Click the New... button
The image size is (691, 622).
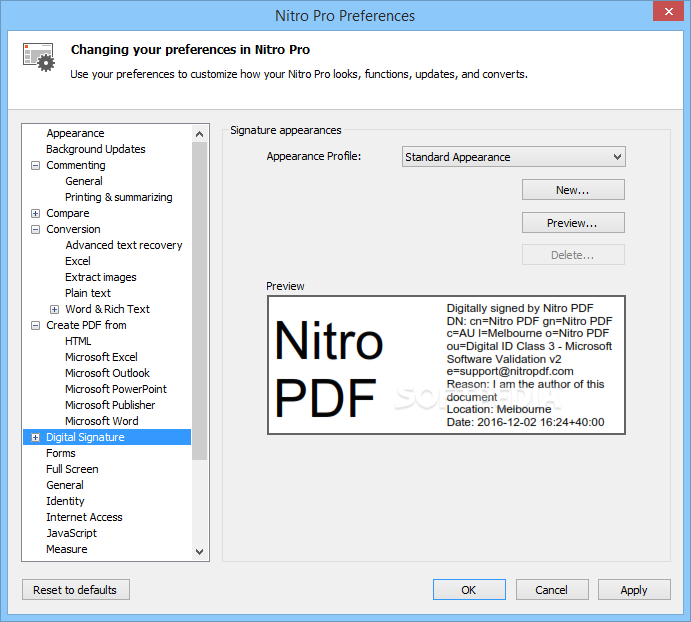click(573, 190)
